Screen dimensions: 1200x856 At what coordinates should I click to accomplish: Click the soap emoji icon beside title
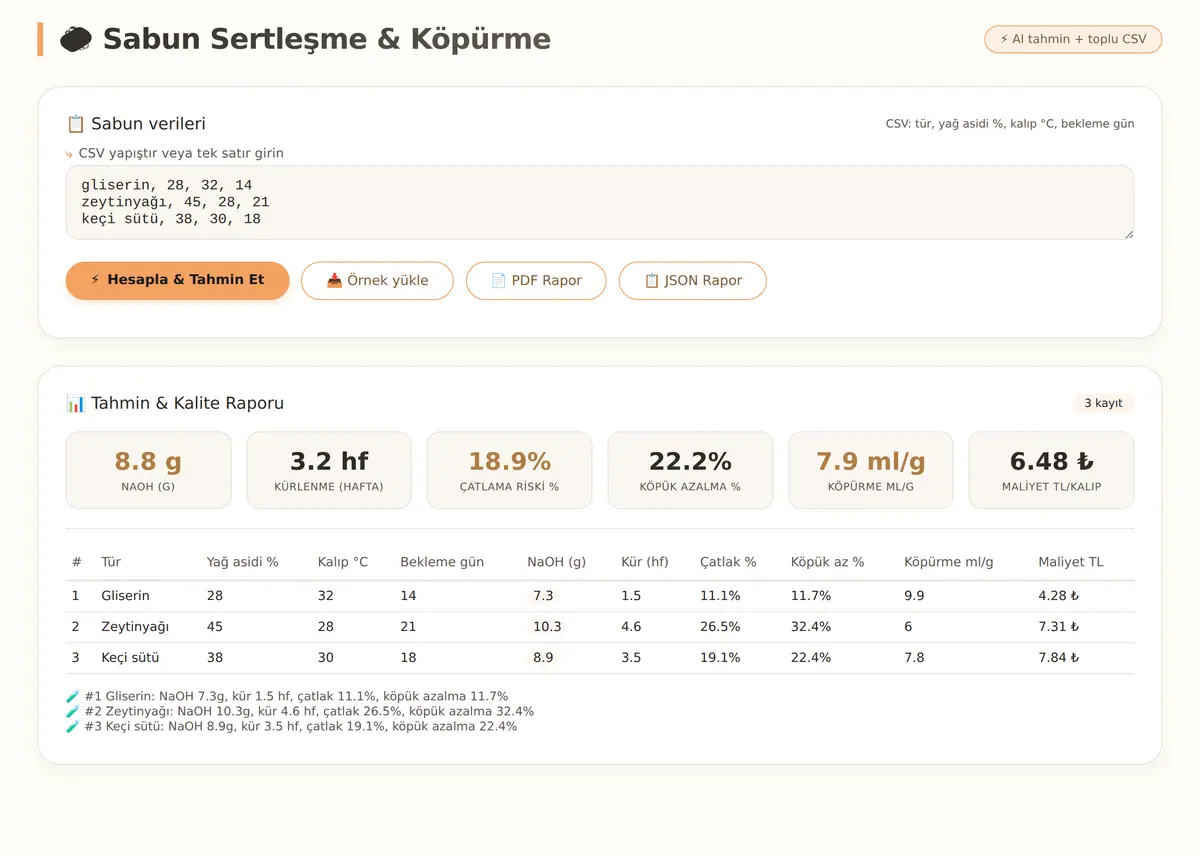76,40
